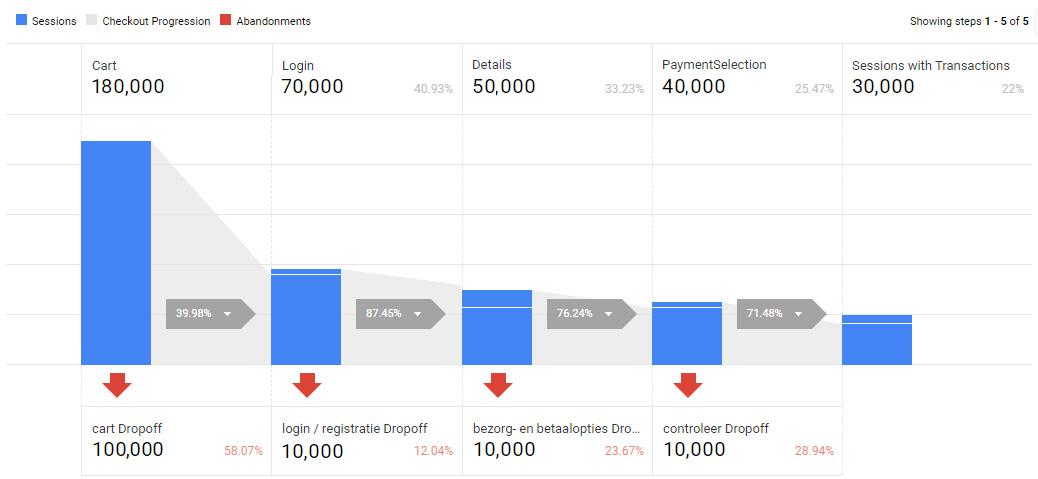Select the Sessions with Transactions bar
Screen dimensions: 1038x479
pos(876,340)
